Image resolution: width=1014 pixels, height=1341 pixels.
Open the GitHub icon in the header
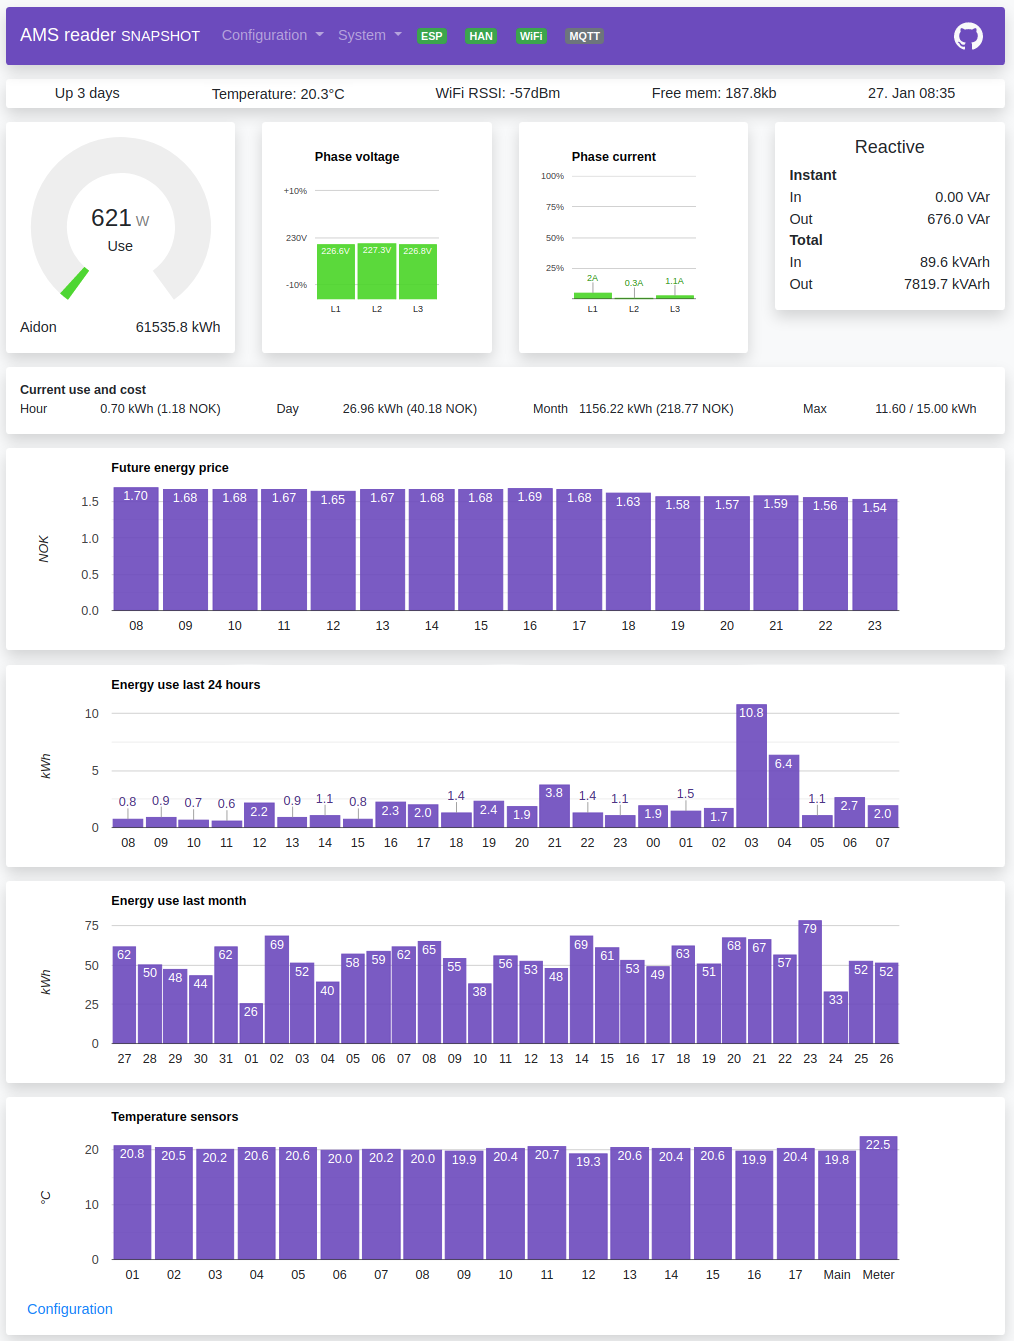pyautogui.click(x=967, y=36)
